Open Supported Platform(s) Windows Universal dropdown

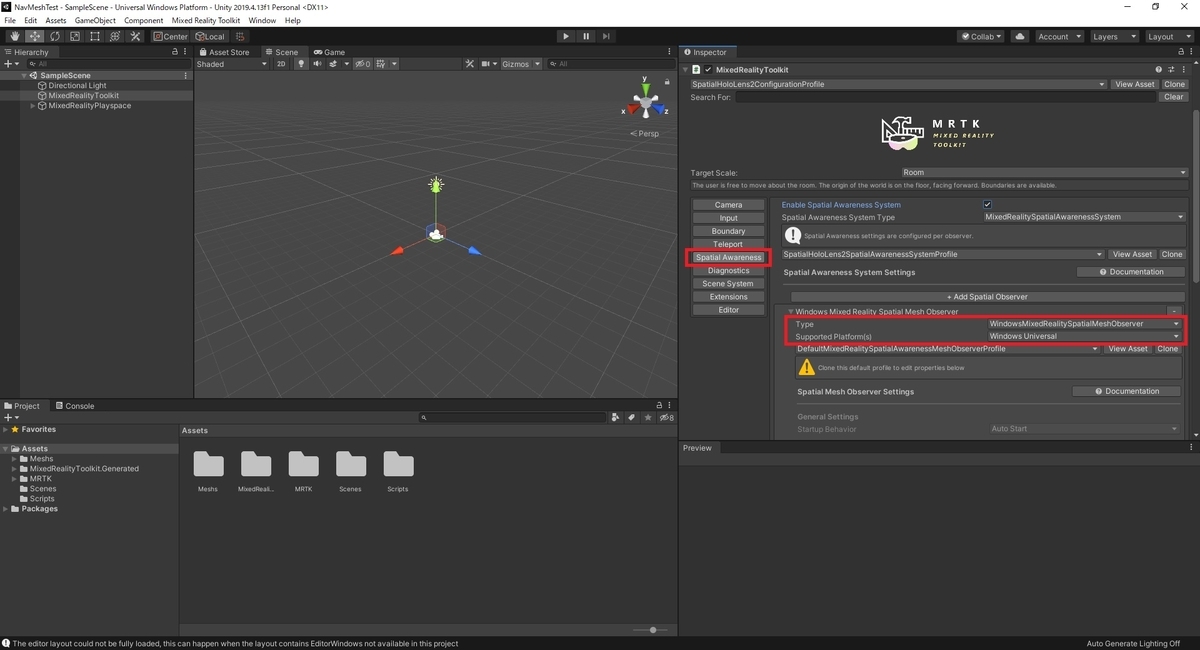tap(1085, 336)
